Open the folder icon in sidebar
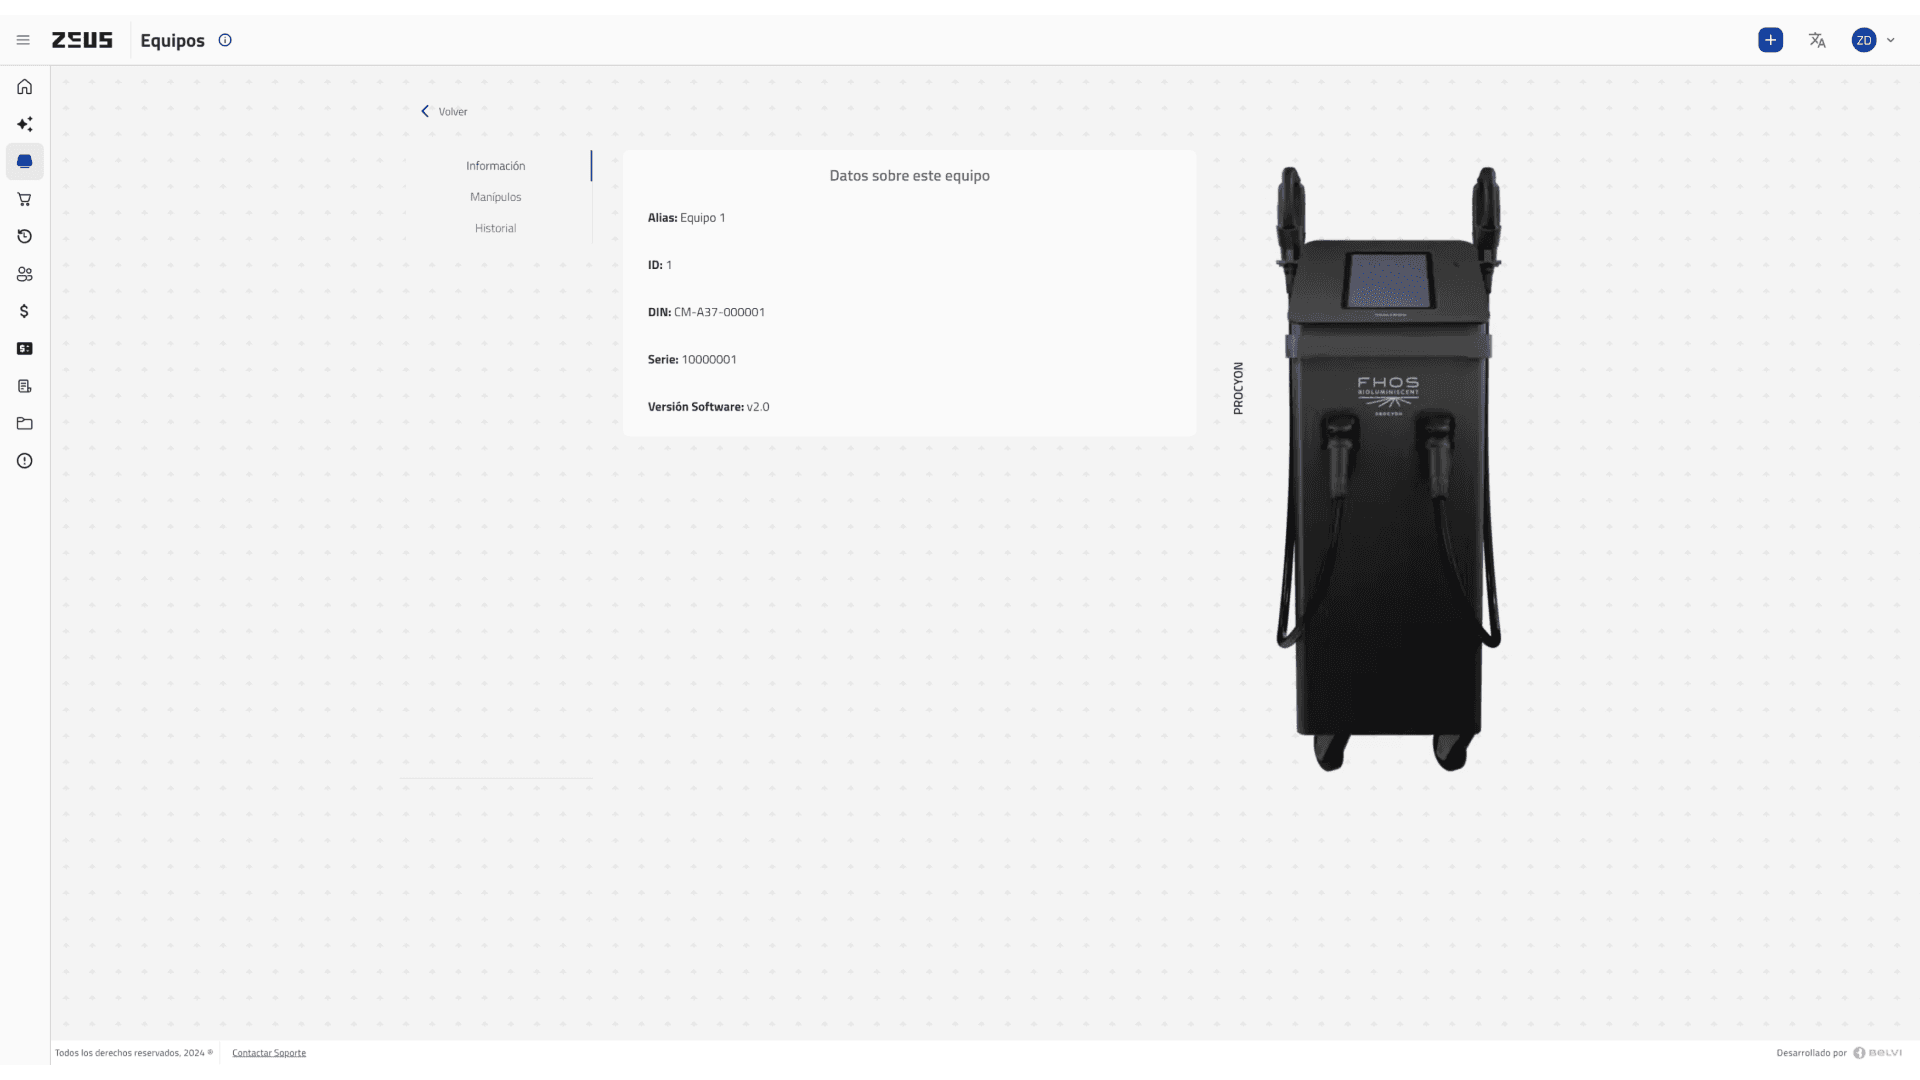 coord(25,423)
